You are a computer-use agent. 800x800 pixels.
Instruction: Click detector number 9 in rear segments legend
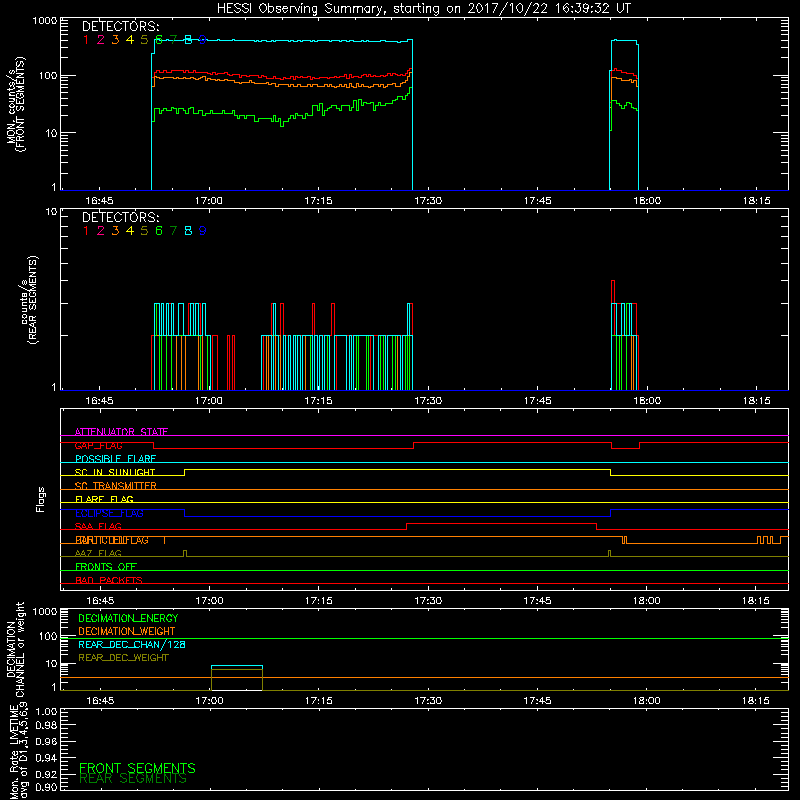pos(203,231)
